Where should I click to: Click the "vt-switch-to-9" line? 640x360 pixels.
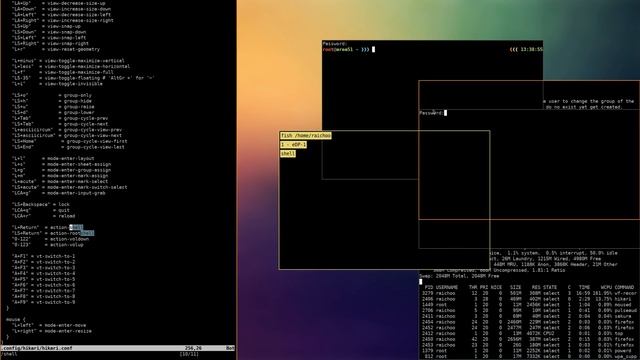coord(43,302)
